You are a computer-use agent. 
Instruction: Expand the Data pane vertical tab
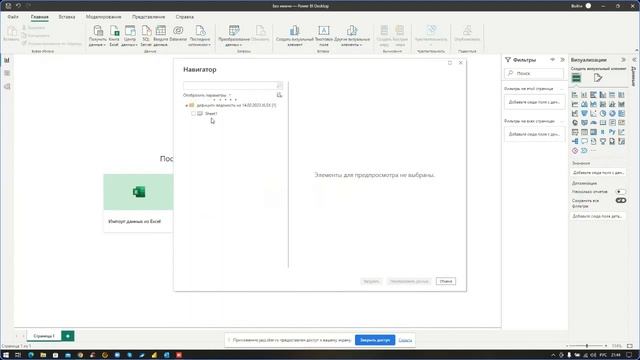634,76
